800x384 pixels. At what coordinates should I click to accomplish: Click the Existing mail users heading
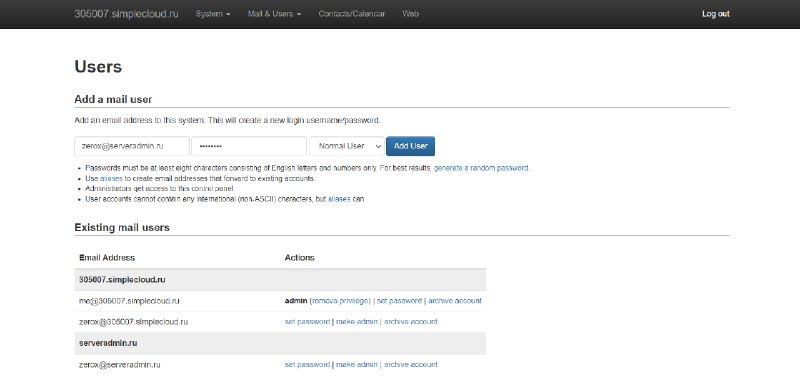[122, 227]
